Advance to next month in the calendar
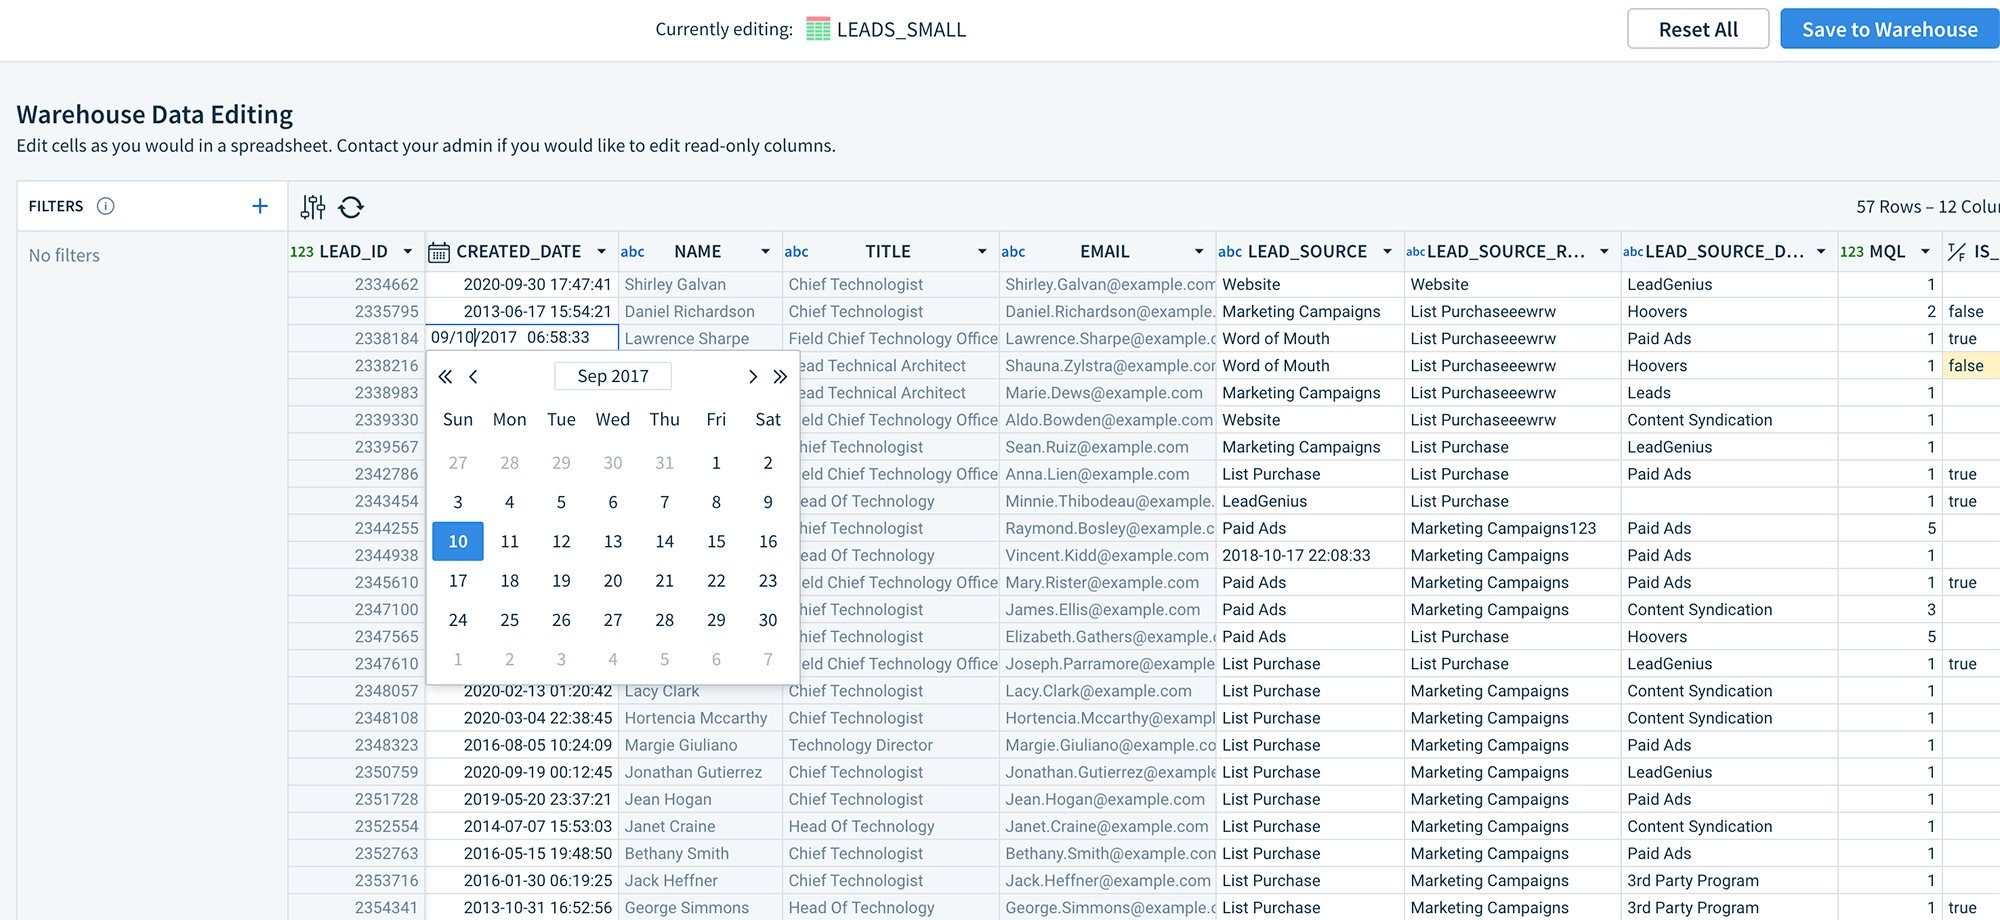This screenshot has height=920, width=2000. [x=753, y=376]
